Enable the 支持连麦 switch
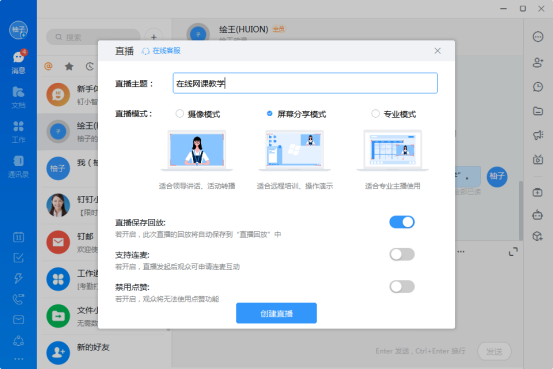This screenshot has height=369, width=553. [402, 254]
